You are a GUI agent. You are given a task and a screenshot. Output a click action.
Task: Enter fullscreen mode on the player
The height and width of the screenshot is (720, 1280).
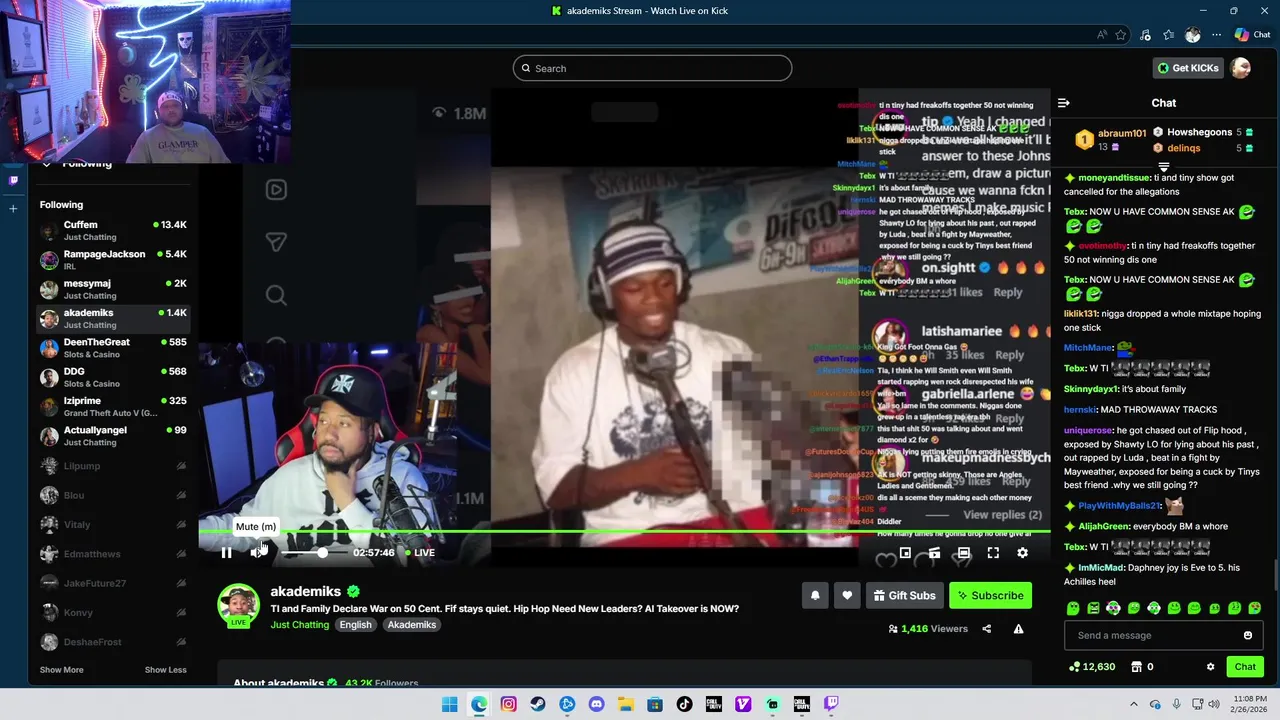click(993, 552)
